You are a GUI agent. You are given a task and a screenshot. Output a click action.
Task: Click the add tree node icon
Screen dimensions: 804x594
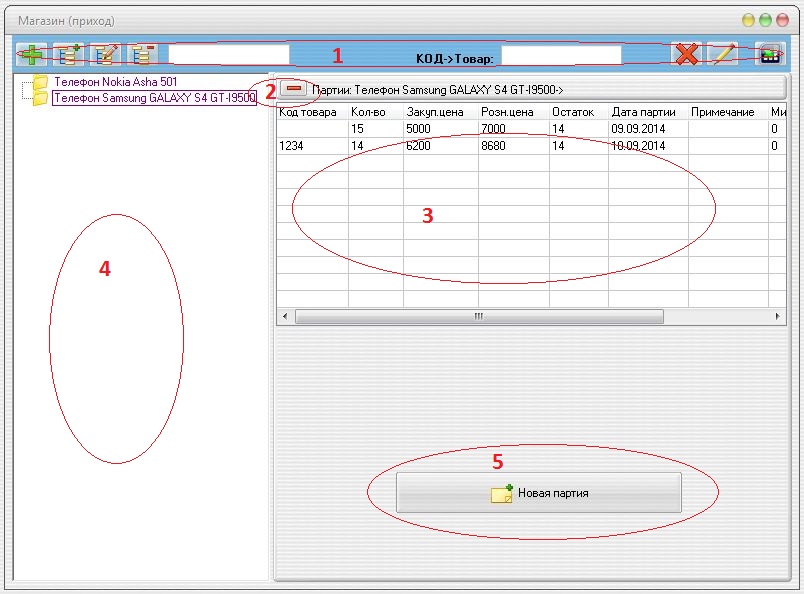coord(69,54)
